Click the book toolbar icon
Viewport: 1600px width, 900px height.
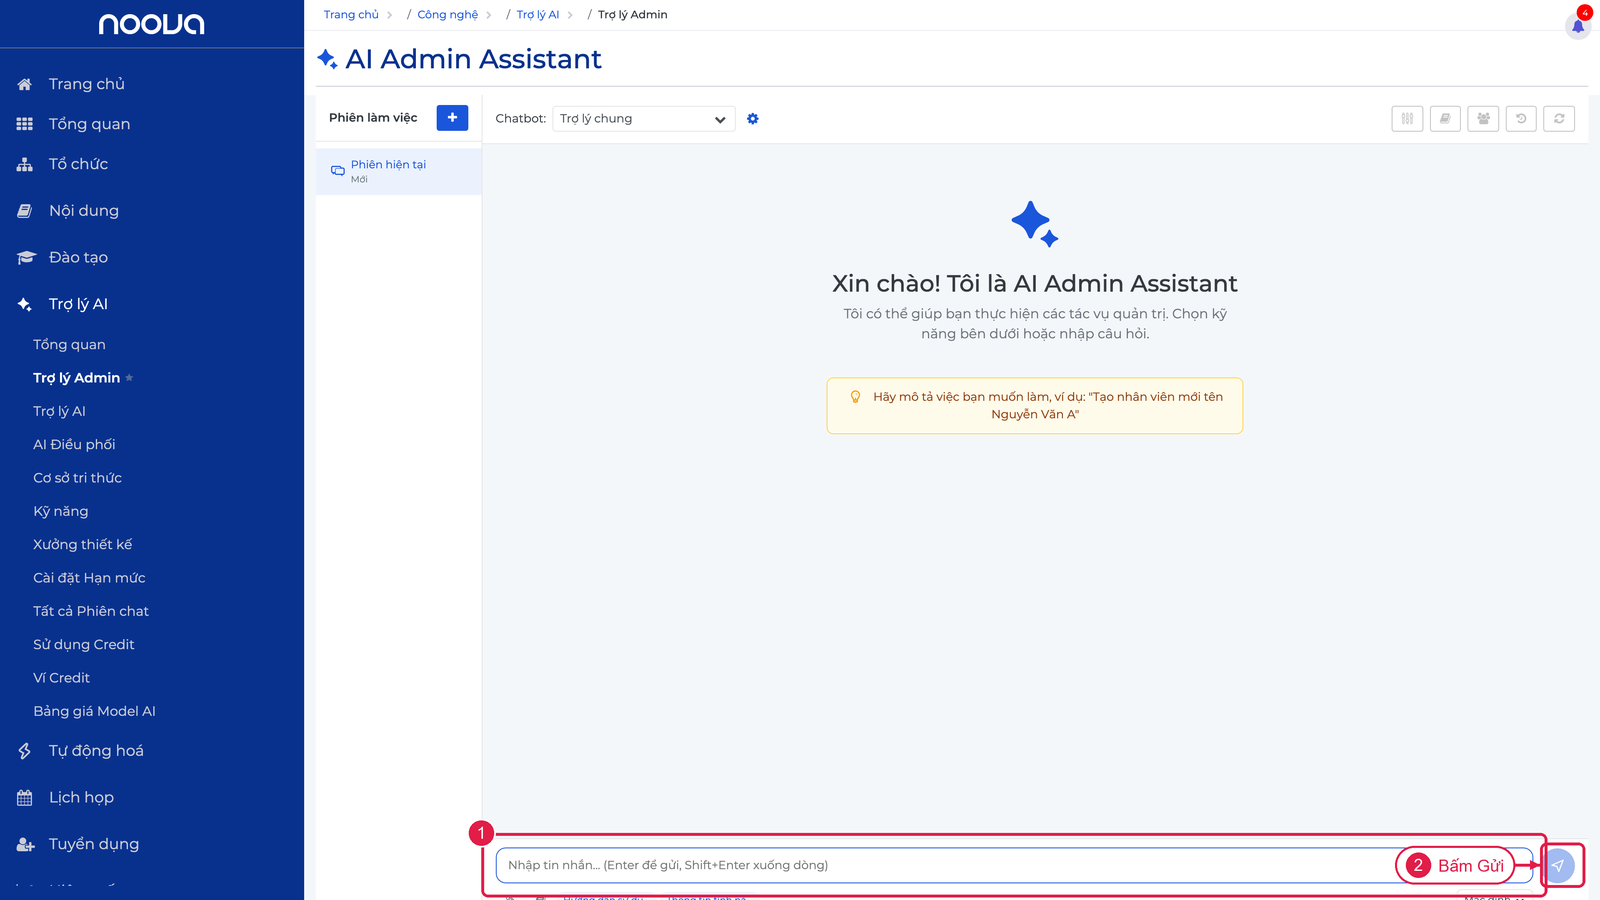1445,118
